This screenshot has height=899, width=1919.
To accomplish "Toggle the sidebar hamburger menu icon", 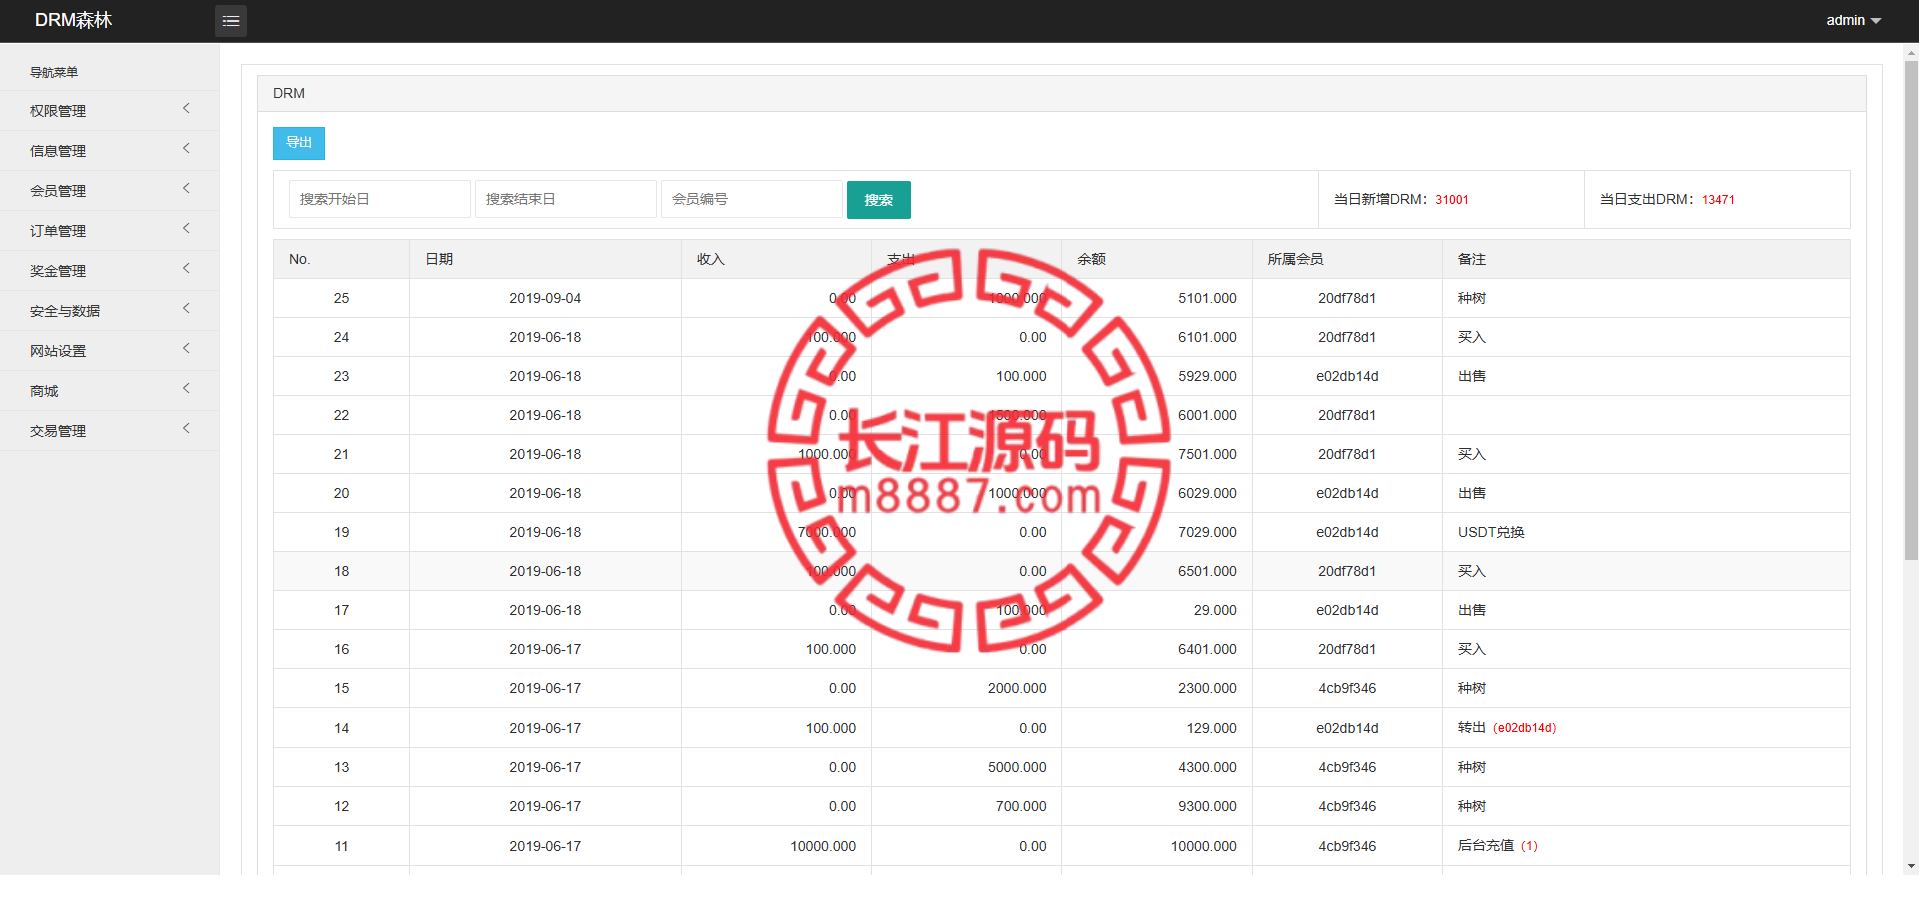I will click(x=231, y=21).
